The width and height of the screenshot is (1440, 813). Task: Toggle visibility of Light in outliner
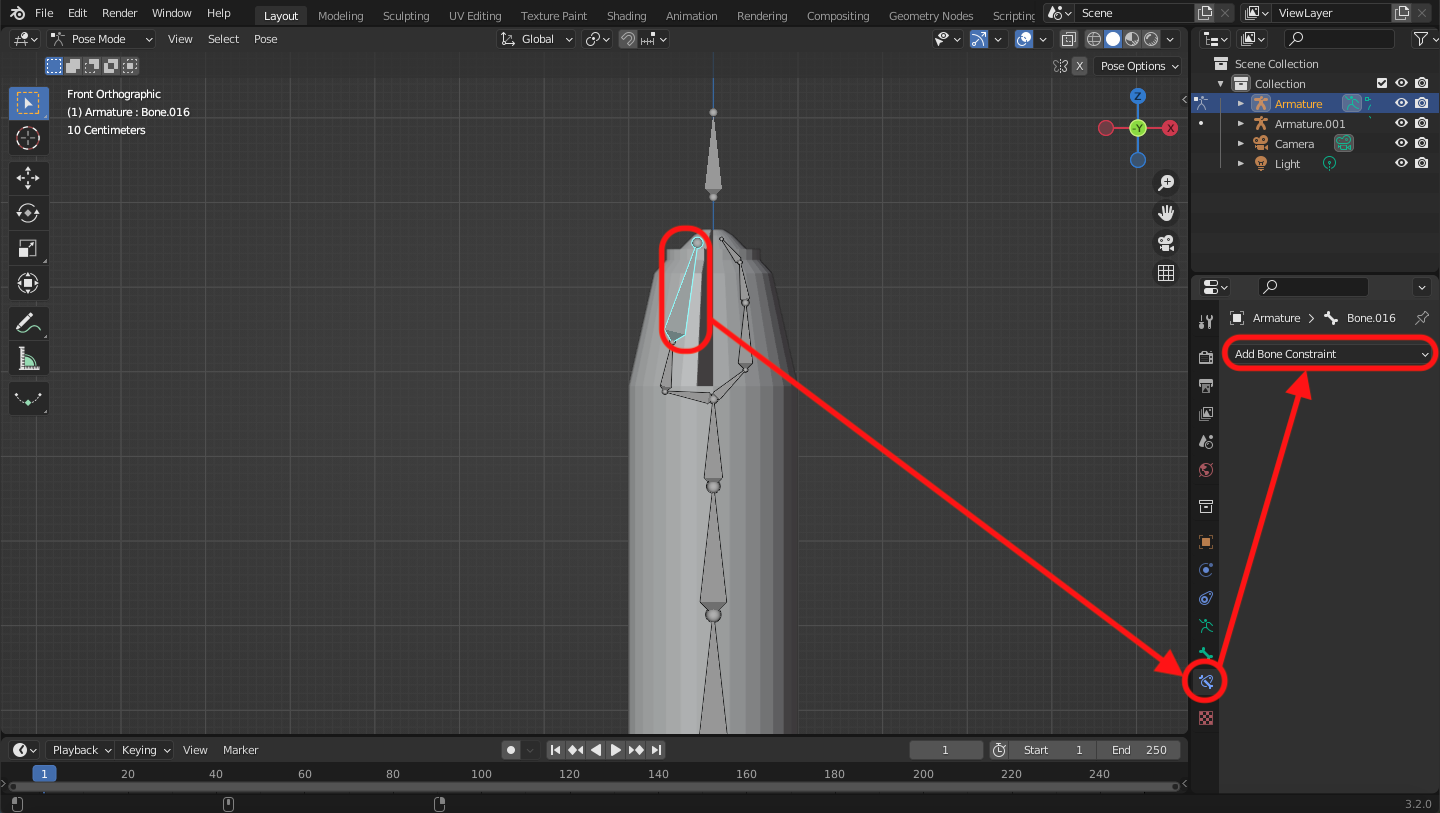[x=1401, y=163]
